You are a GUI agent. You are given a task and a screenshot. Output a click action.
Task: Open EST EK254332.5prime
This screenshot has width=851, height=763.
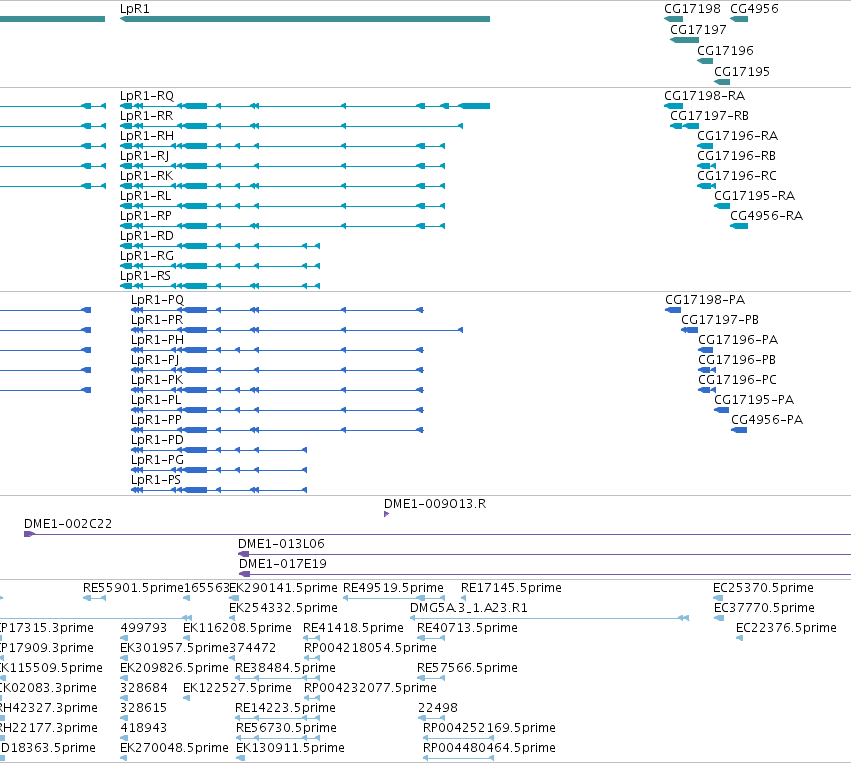[232, 618]
